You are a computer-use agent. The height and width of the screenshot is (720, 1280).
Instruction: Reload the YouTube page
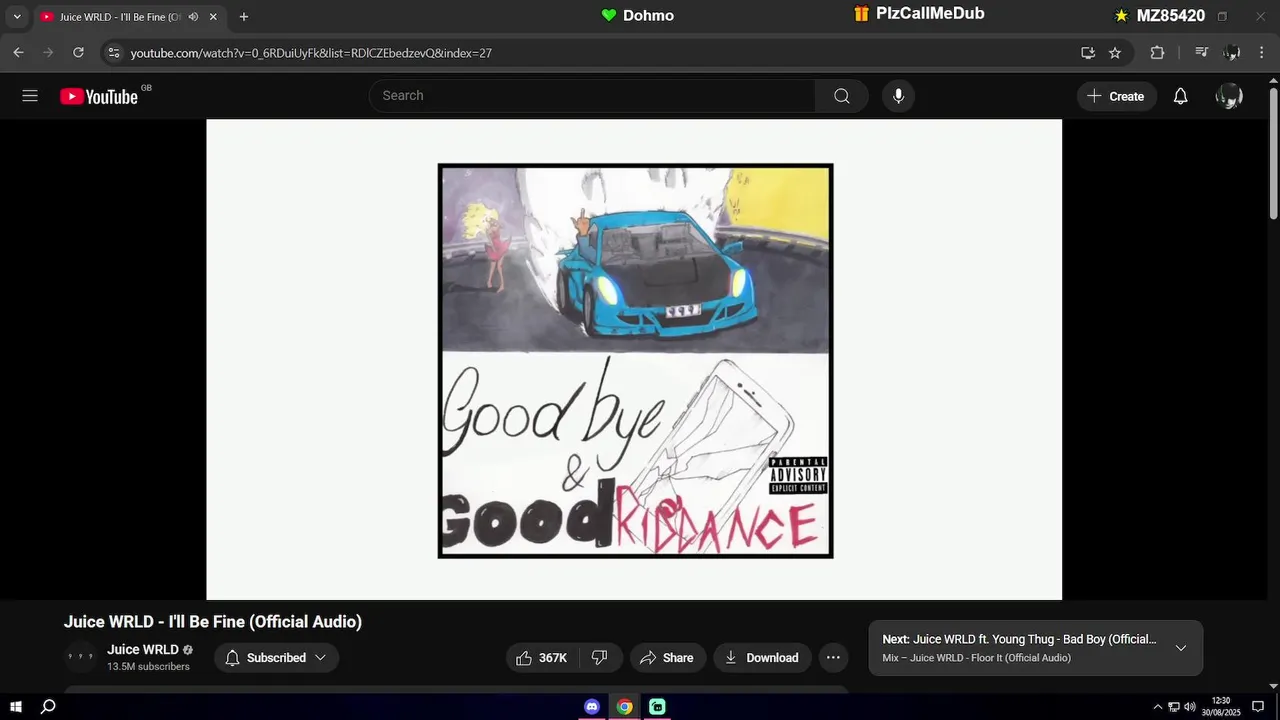point(78,53)
